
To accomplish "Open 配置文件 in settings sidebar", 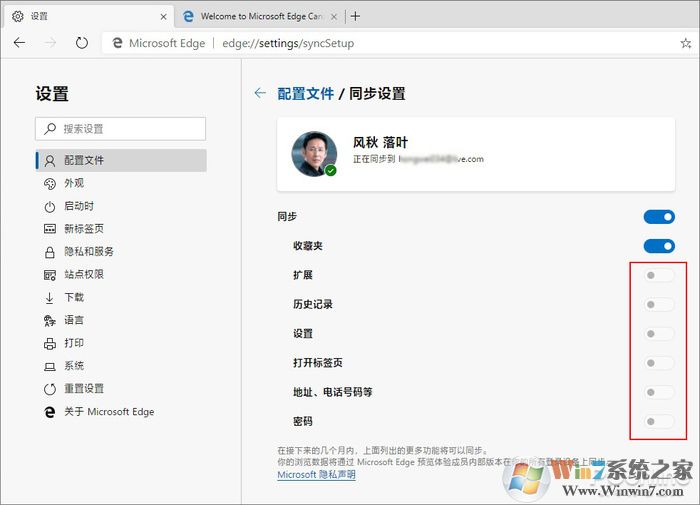I will click(x=121, y=160).
